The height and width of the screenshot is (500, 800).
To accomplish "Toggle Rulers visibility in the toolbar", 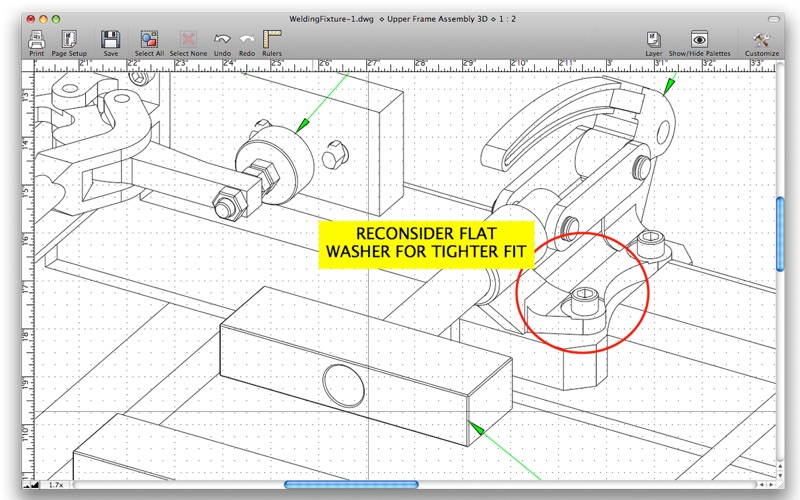I will coord(272,39).
